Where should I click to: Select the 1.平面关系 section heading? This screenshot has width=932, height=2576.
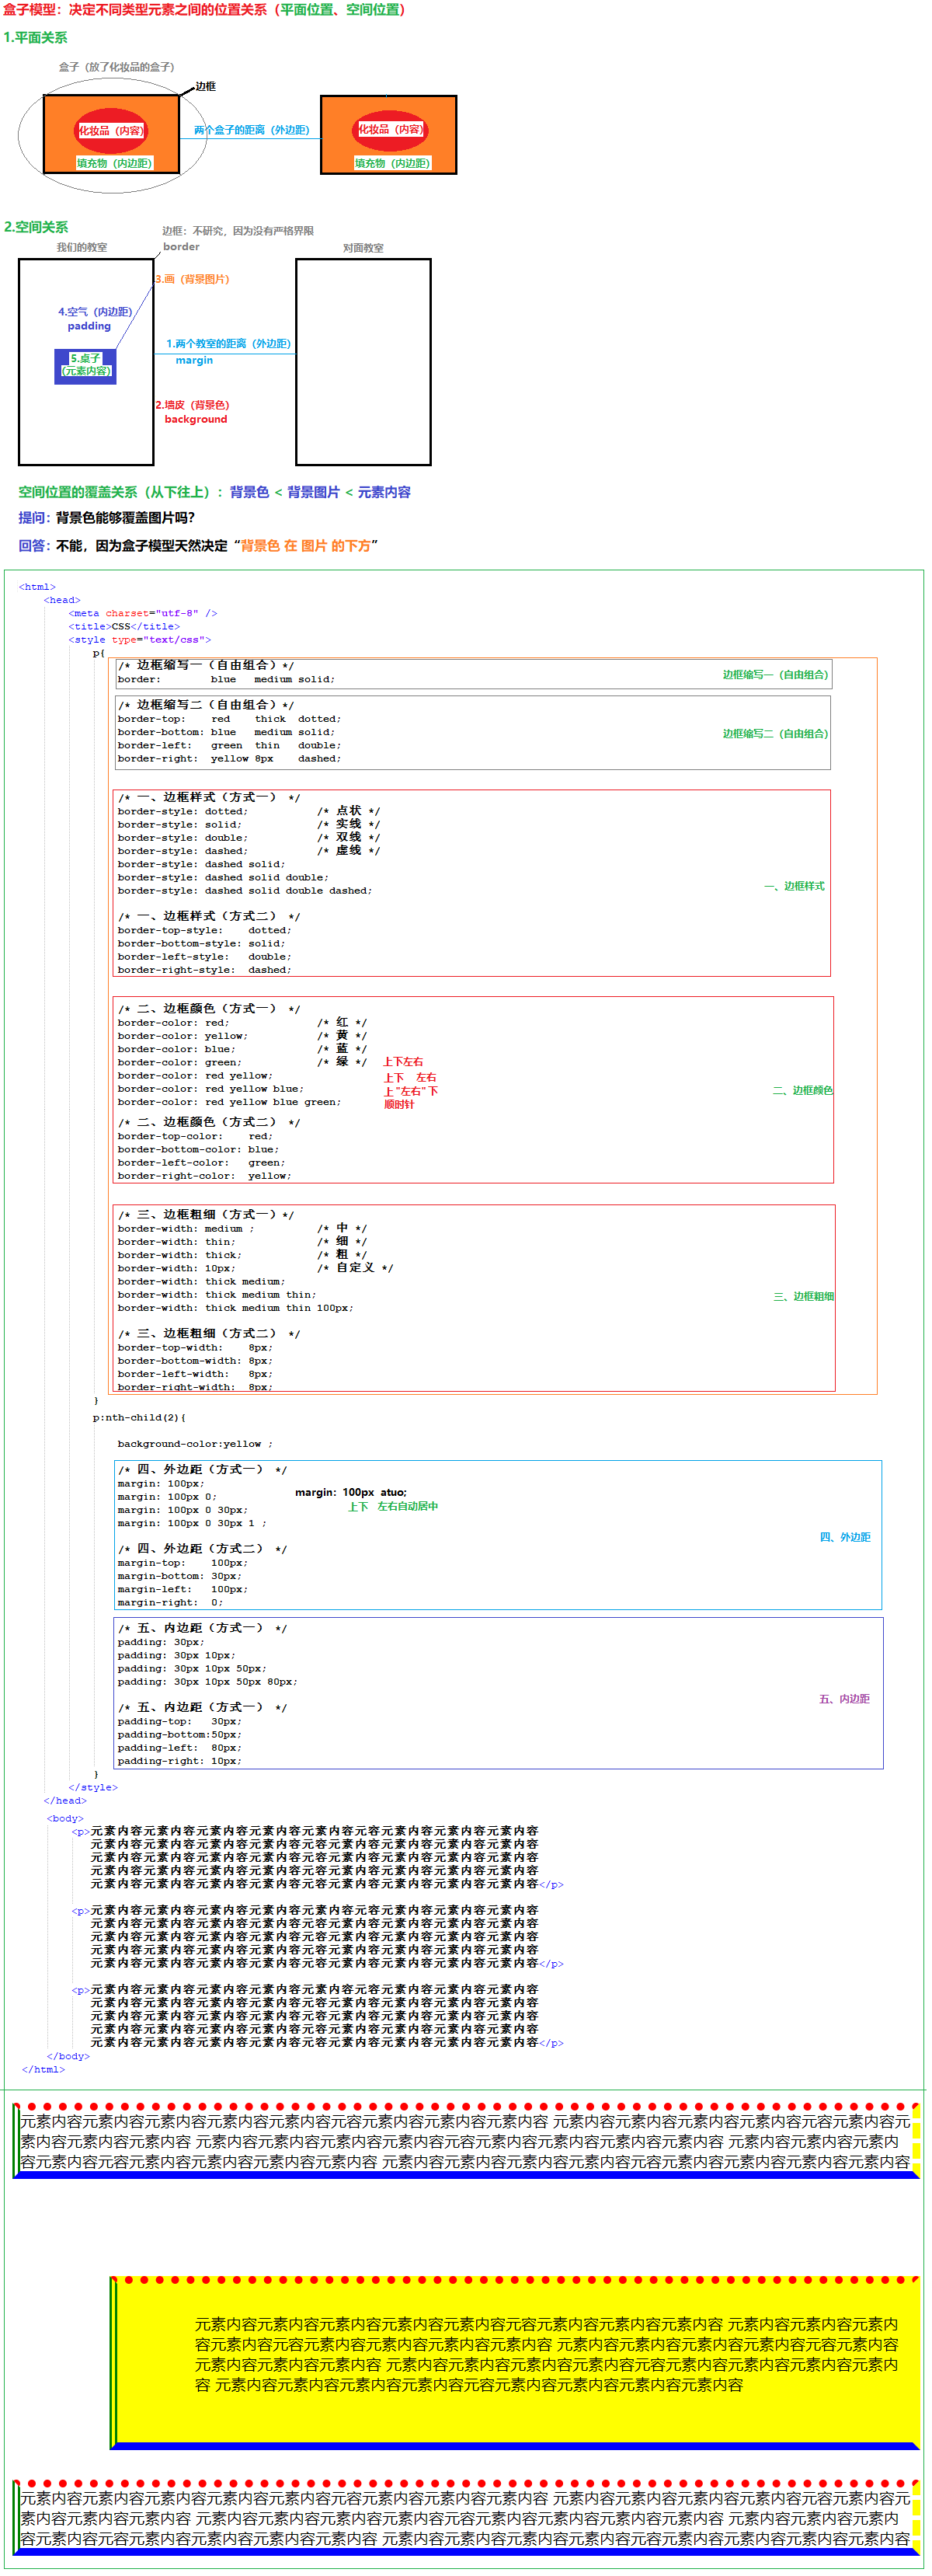tap(36, 38)
